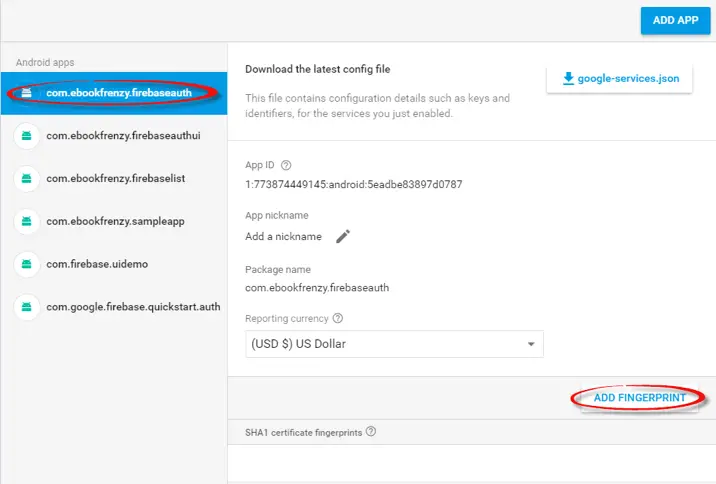Select com.google.firebase.quickstart.auth app
The image size is (716, 484).
[x=133, y=308]
